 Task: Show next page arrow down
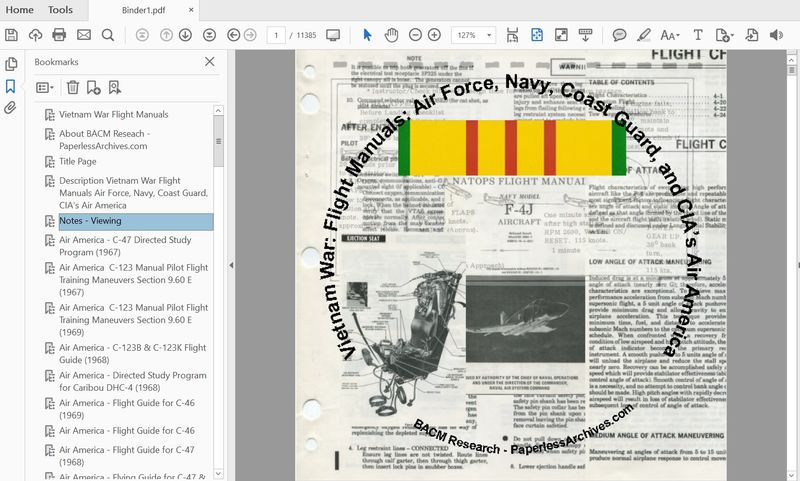pos(185,35)
